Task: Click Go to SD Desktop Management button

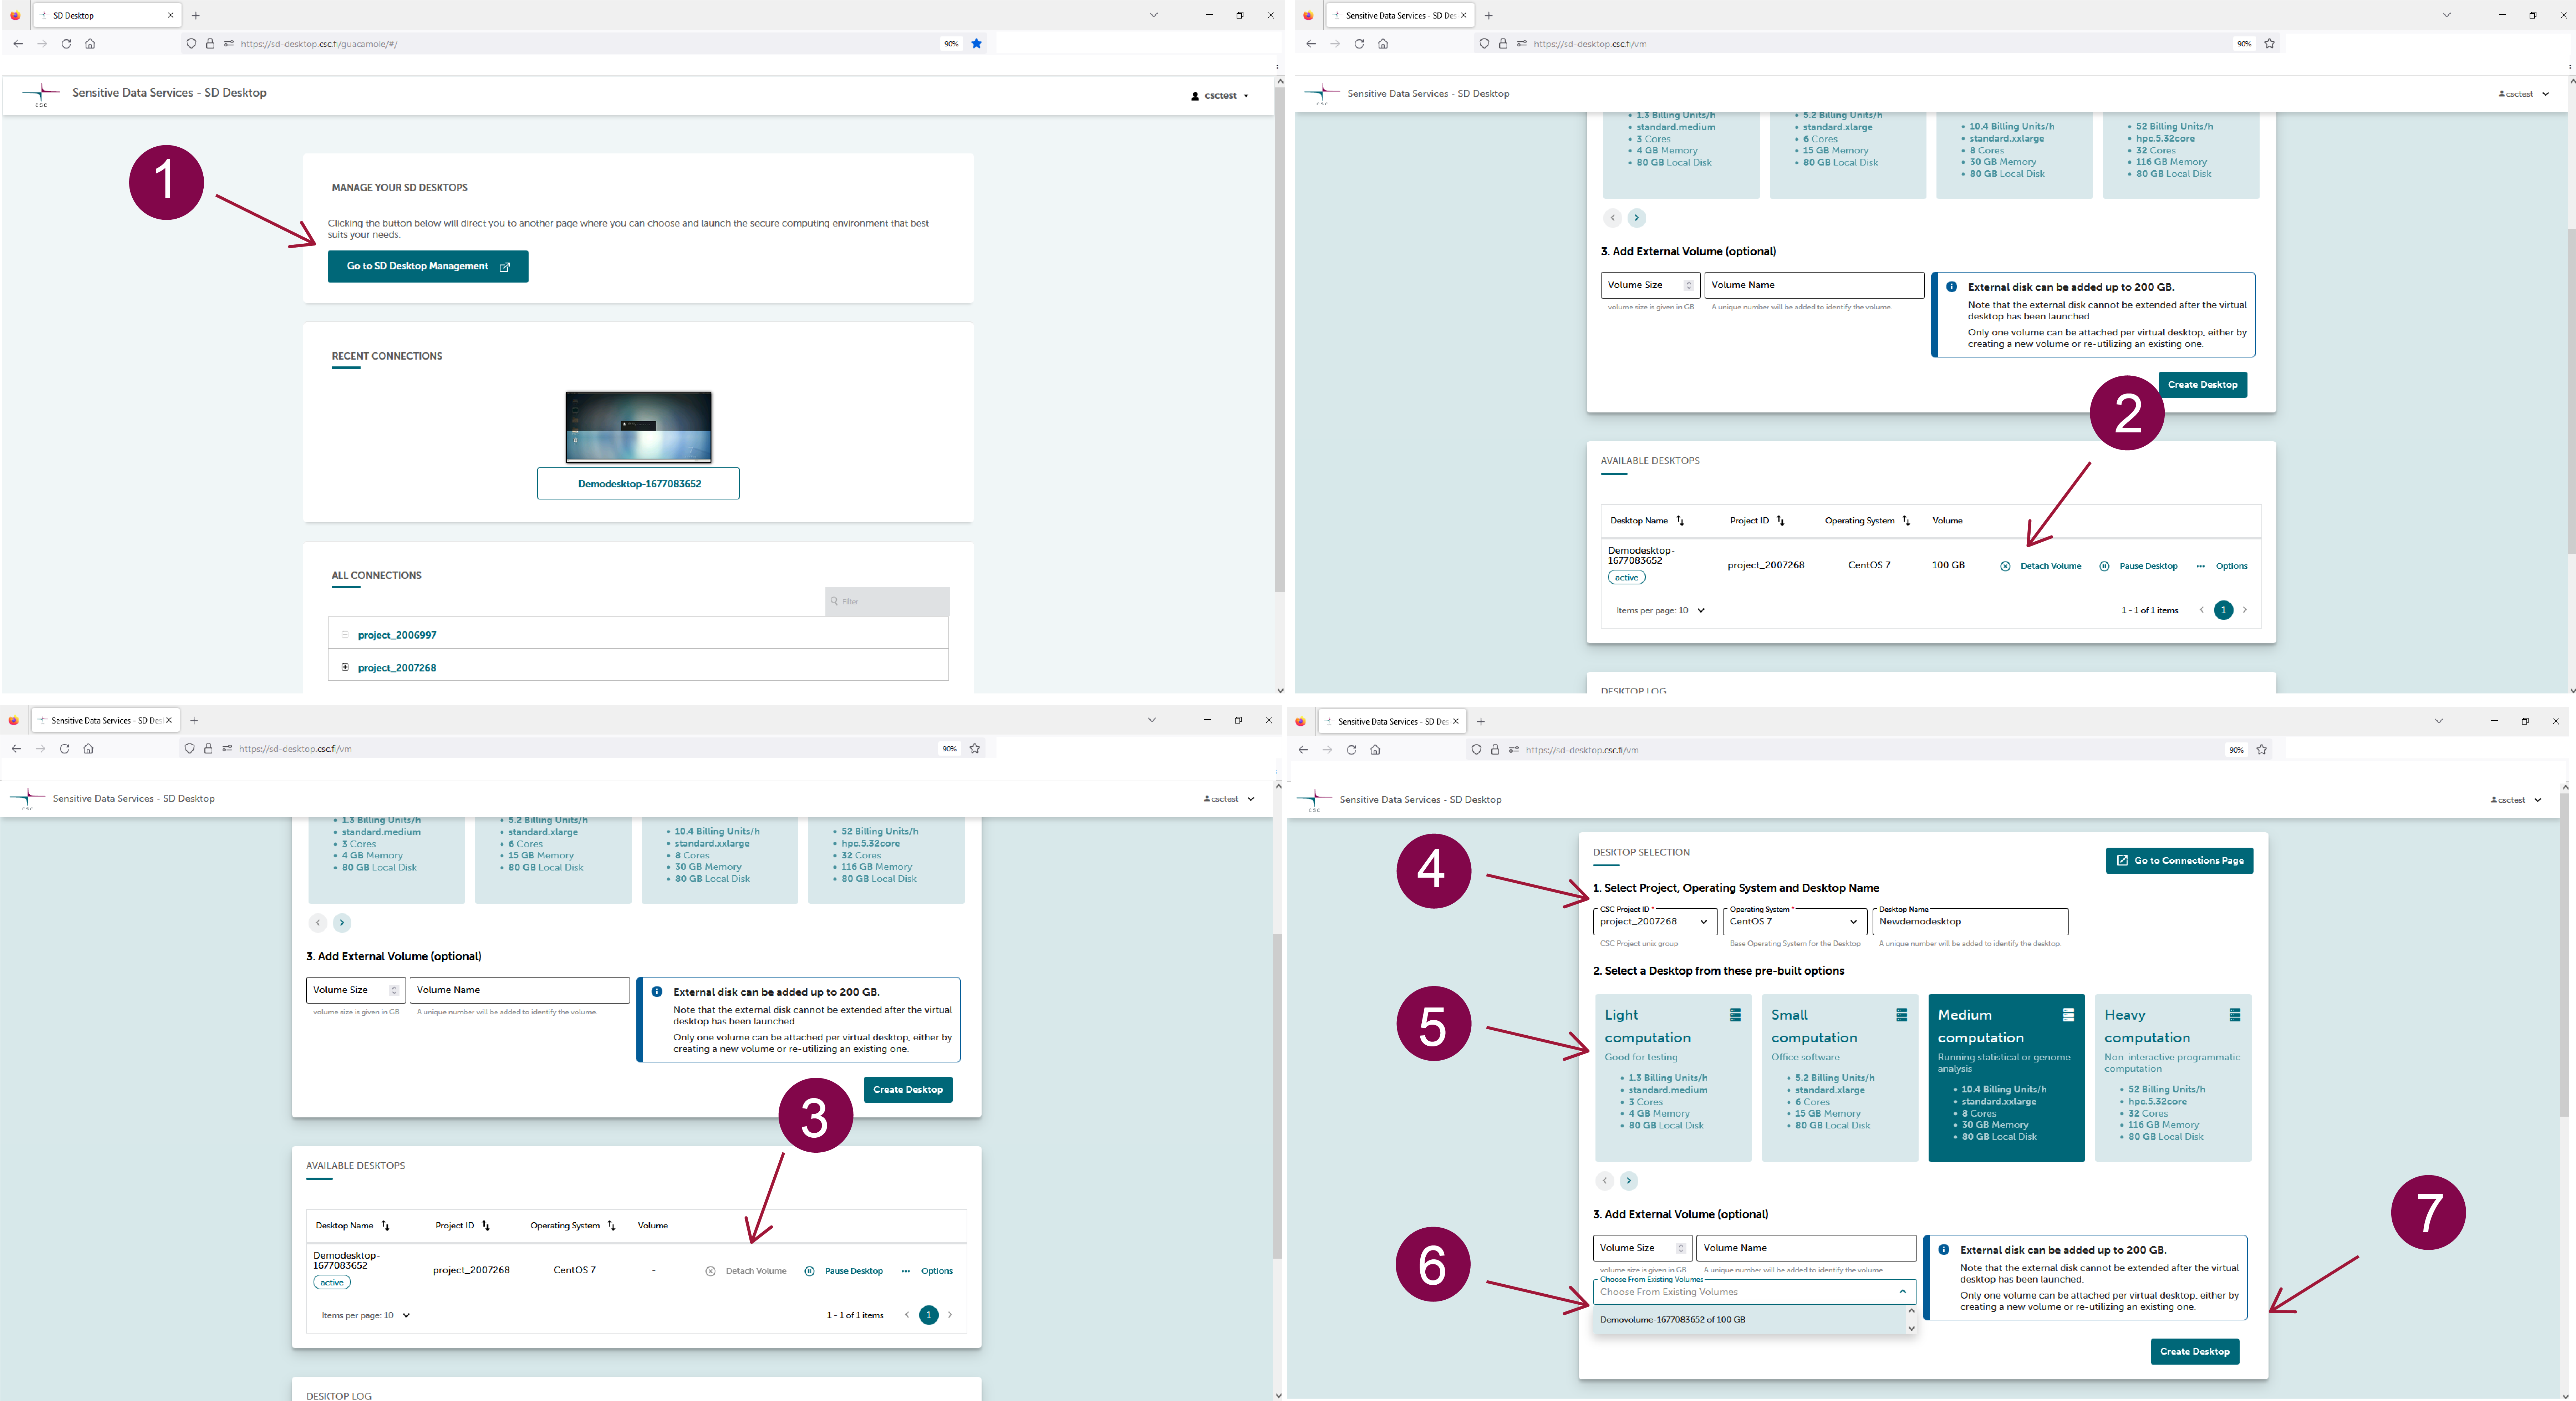Action: point(428,266)
